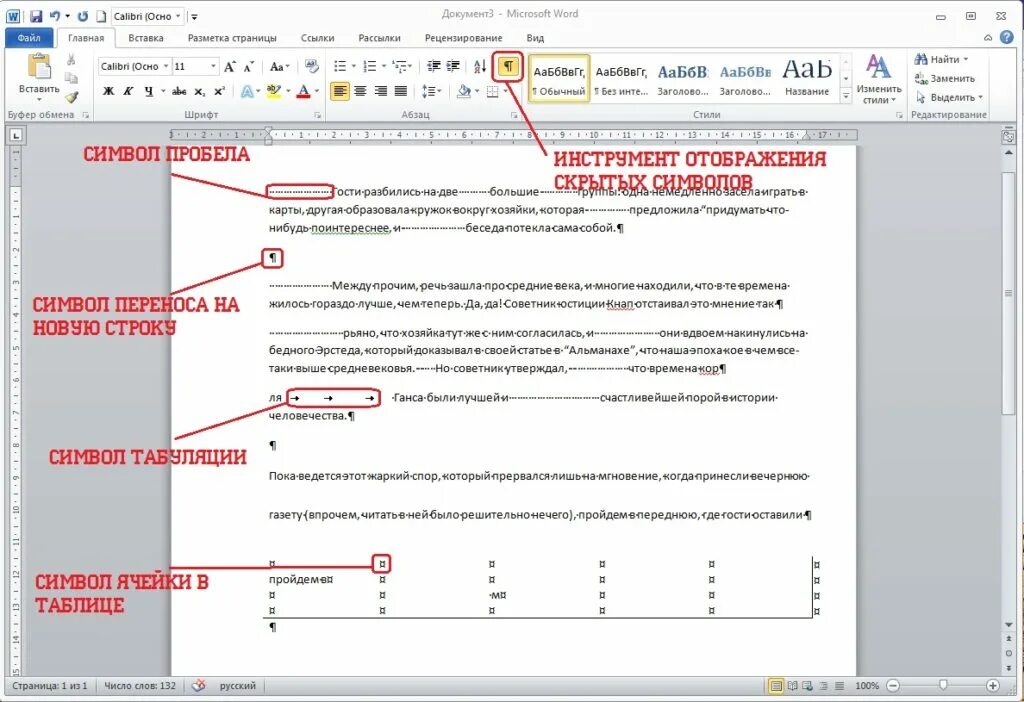Apply the yellow text highlight color
The height and width of the screenshot is (702, 1024).
(273, 91)
